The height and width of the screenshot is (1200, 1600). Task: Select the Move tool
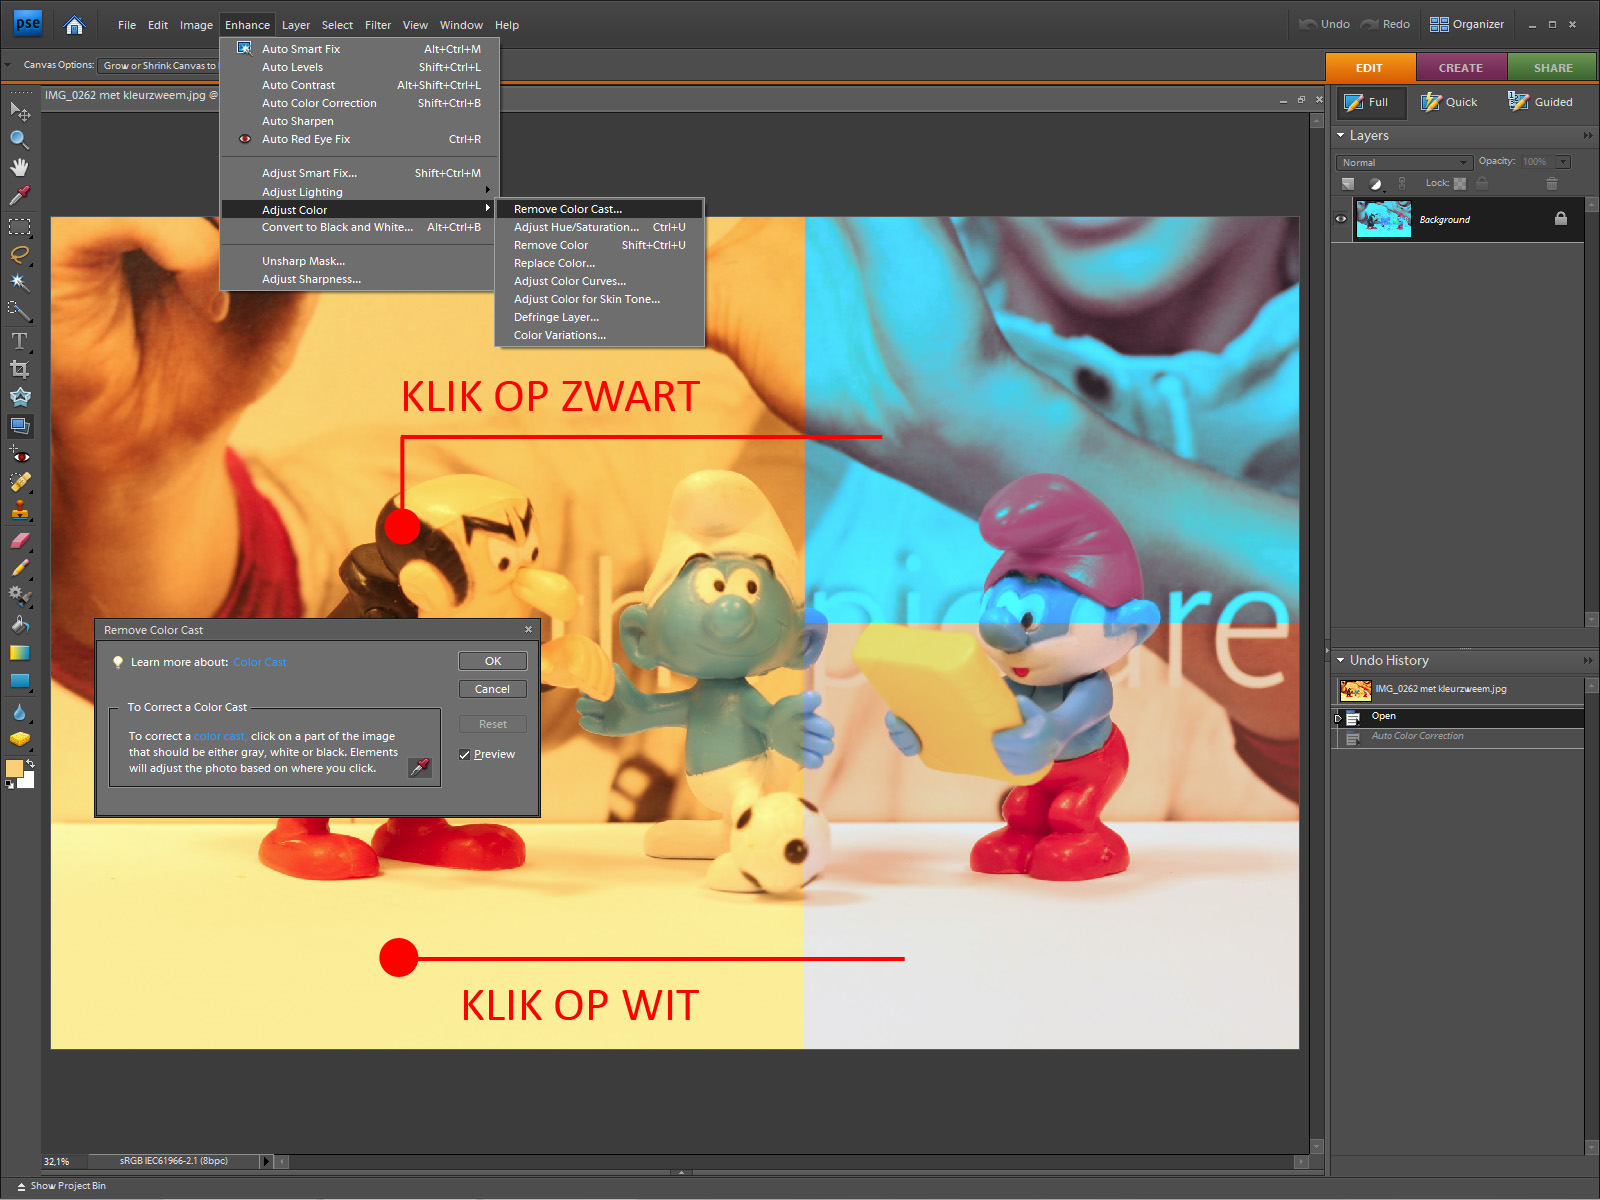point(19,111)
